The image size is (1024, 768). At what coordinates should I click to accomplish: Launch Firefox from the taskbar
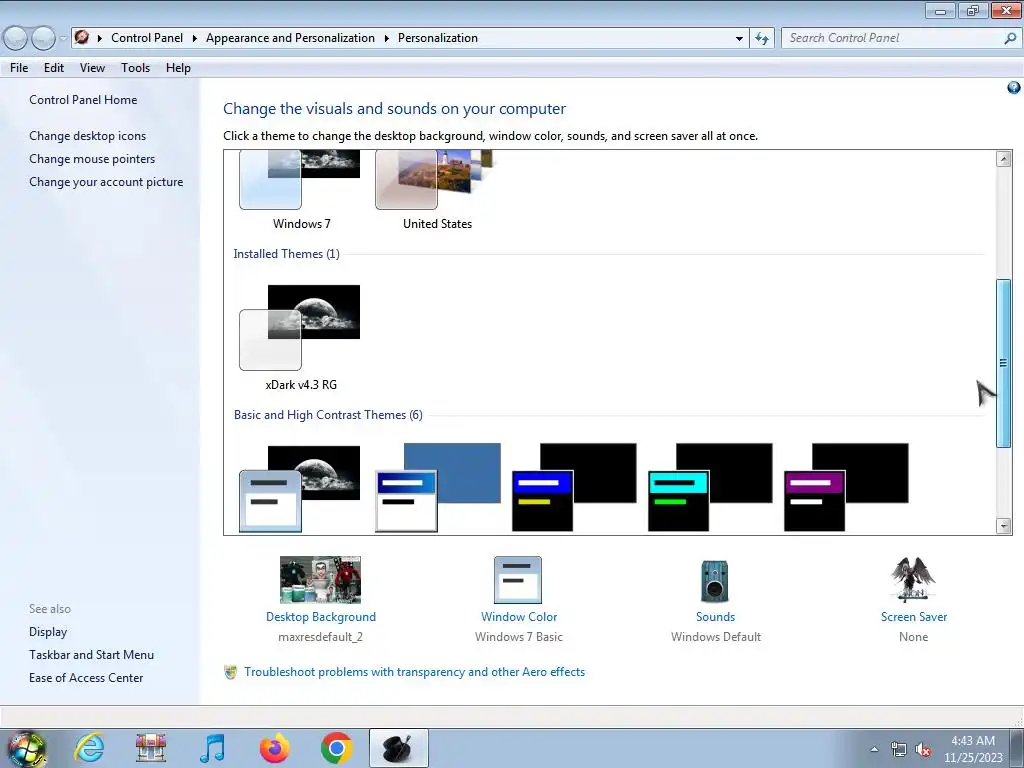coord(274,748)
